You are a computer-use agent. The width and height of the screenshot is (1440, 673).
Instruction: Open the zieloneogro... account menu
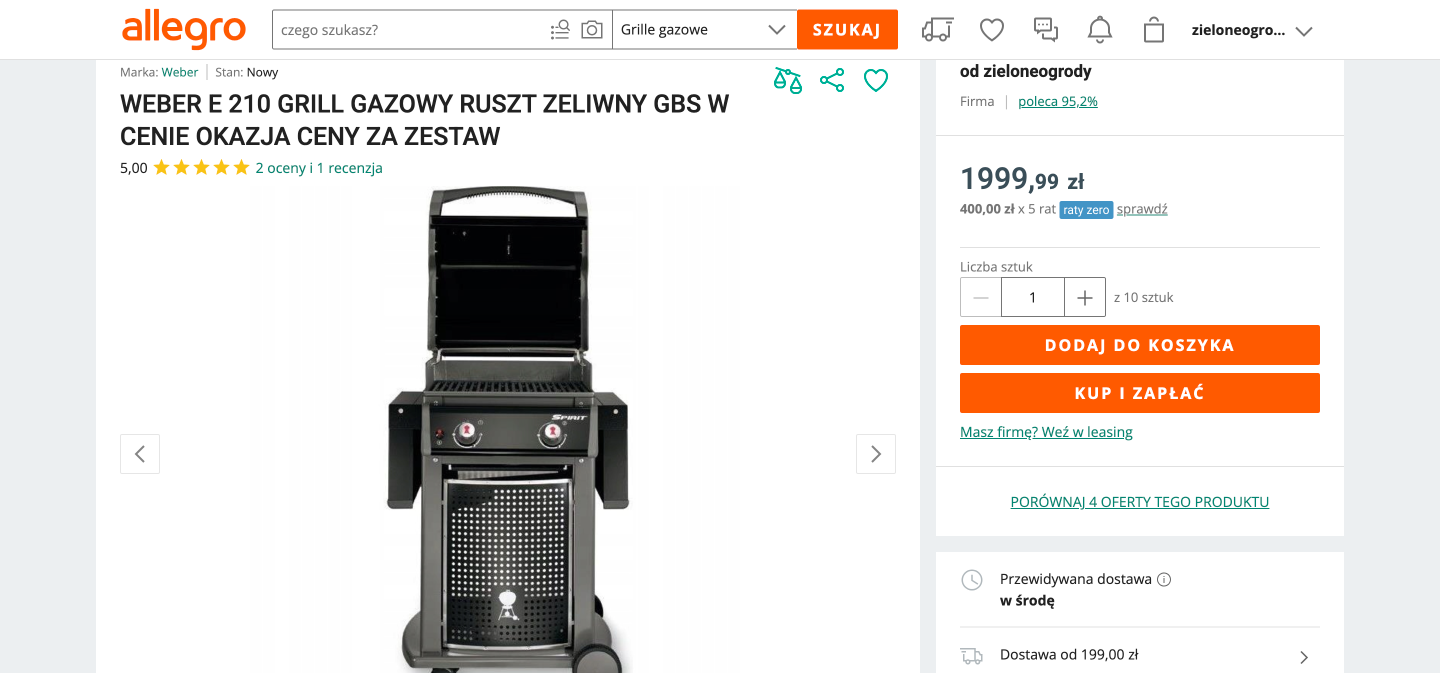1250,30
